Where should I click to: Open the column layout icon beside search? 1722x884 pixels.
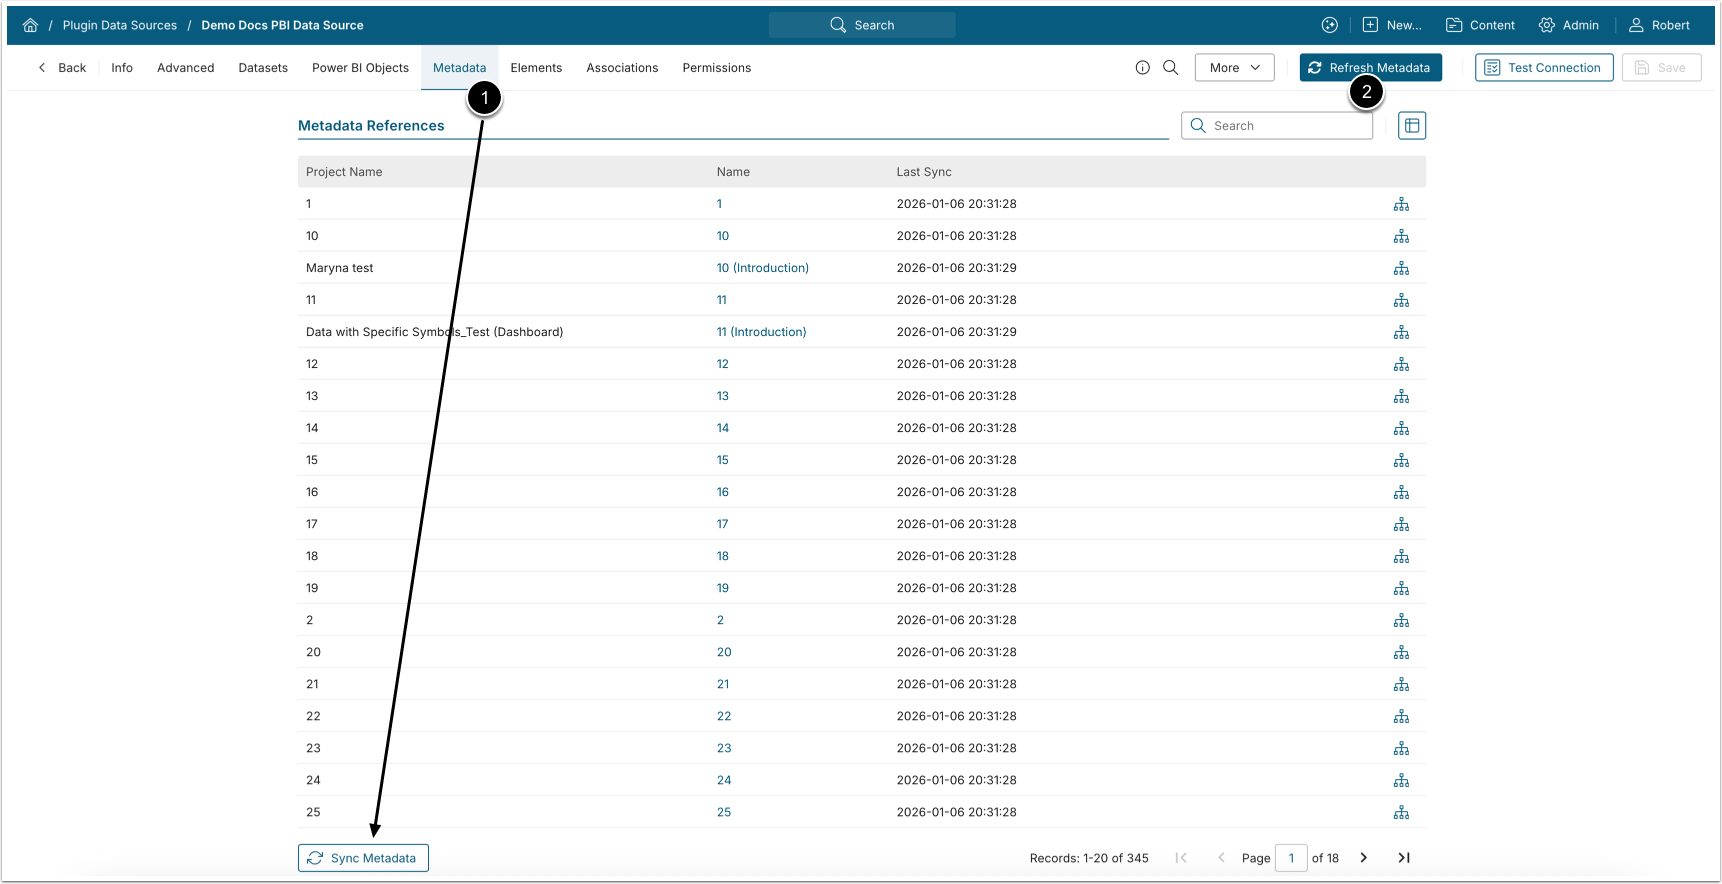(1411, 126)
